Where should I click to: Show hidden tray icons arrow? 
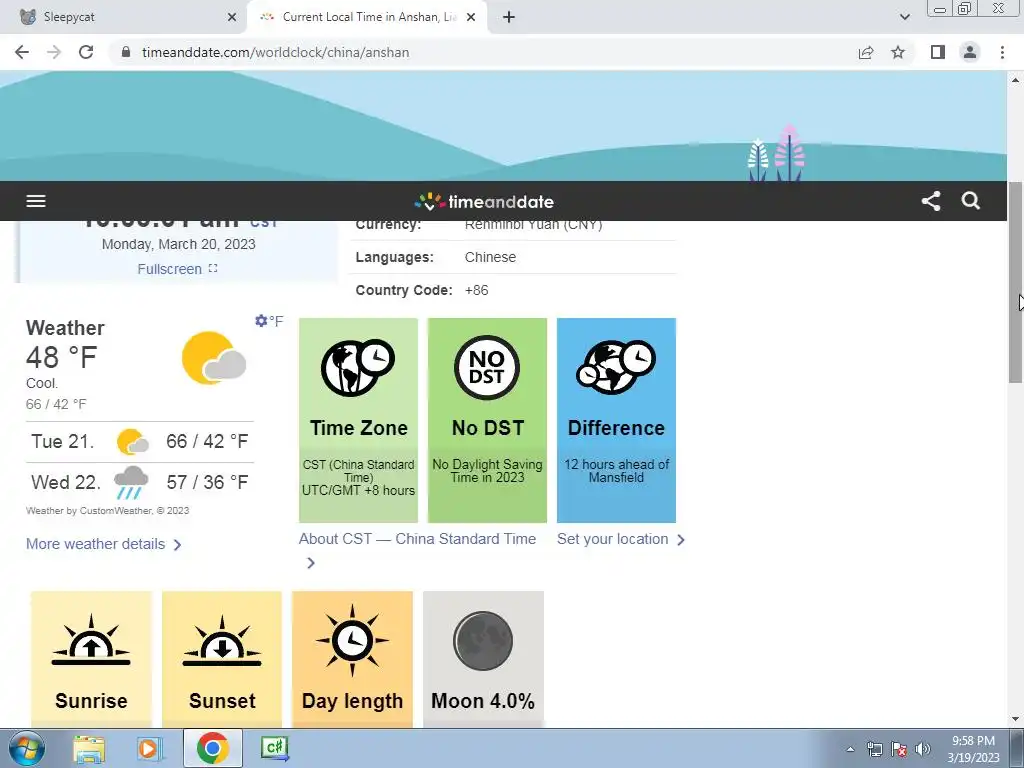[x=850, y=749]
